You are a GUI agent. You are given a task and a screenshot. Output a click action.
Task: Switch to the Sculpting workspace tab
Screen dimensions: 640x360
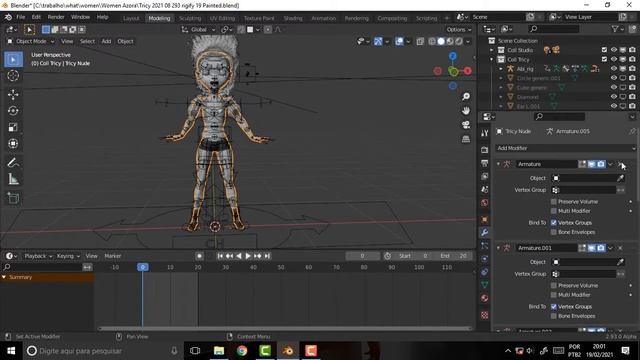click(x=190, y=18)
